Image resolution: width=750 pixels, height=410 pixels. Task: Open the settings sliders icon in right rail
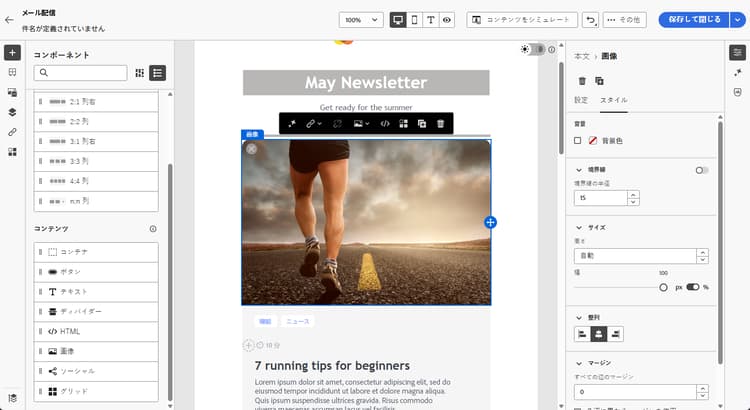click(738, 53)
